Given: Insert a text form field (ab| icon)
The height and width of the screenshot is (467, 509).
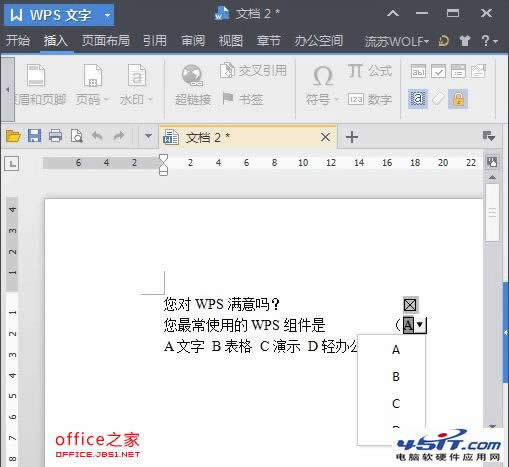Looking at the screenshot, I should click(x=418, y=71).
